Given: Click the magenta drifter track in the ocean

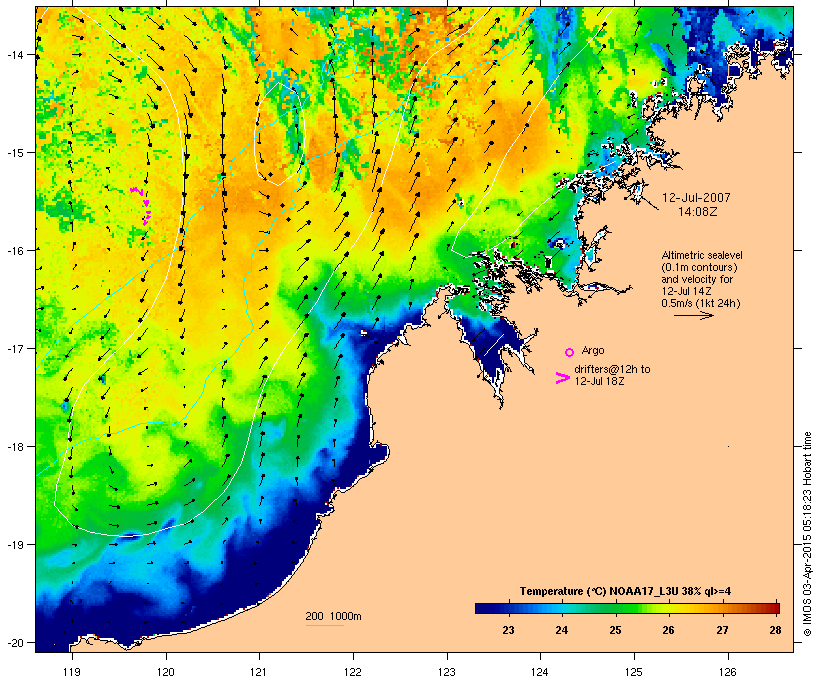Looking at the screenshot, I should point(141,206).
